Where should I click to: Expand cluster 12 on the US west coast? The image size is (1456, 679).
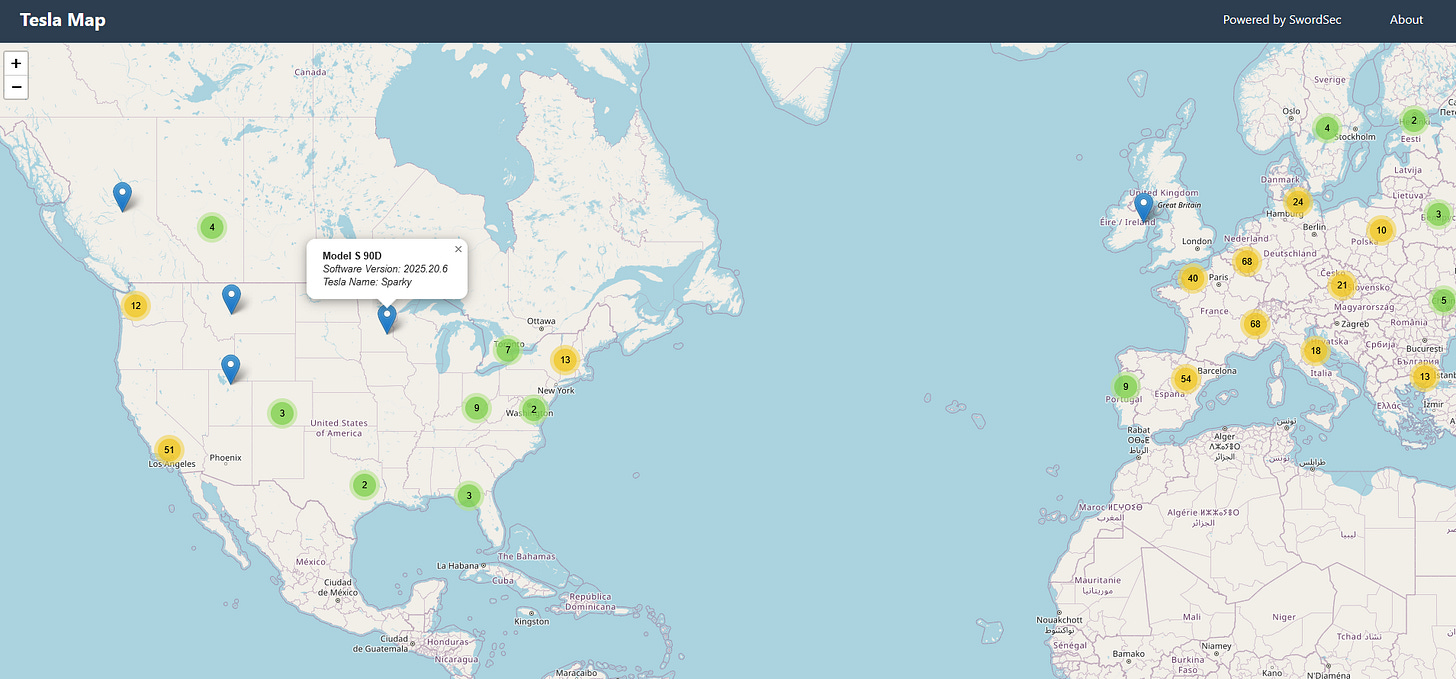tap(136, 306)
